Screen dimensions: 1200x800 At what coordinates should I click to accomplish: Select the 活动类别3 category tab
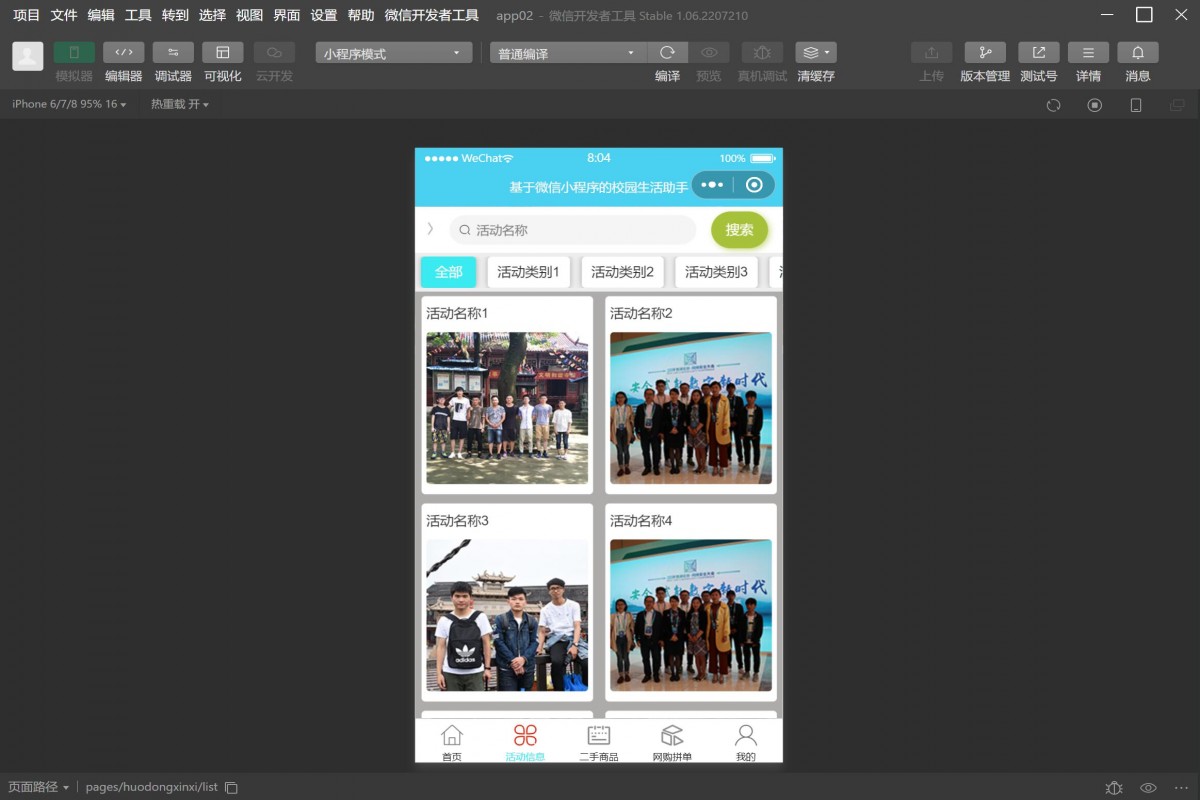(x=716, y=272)
